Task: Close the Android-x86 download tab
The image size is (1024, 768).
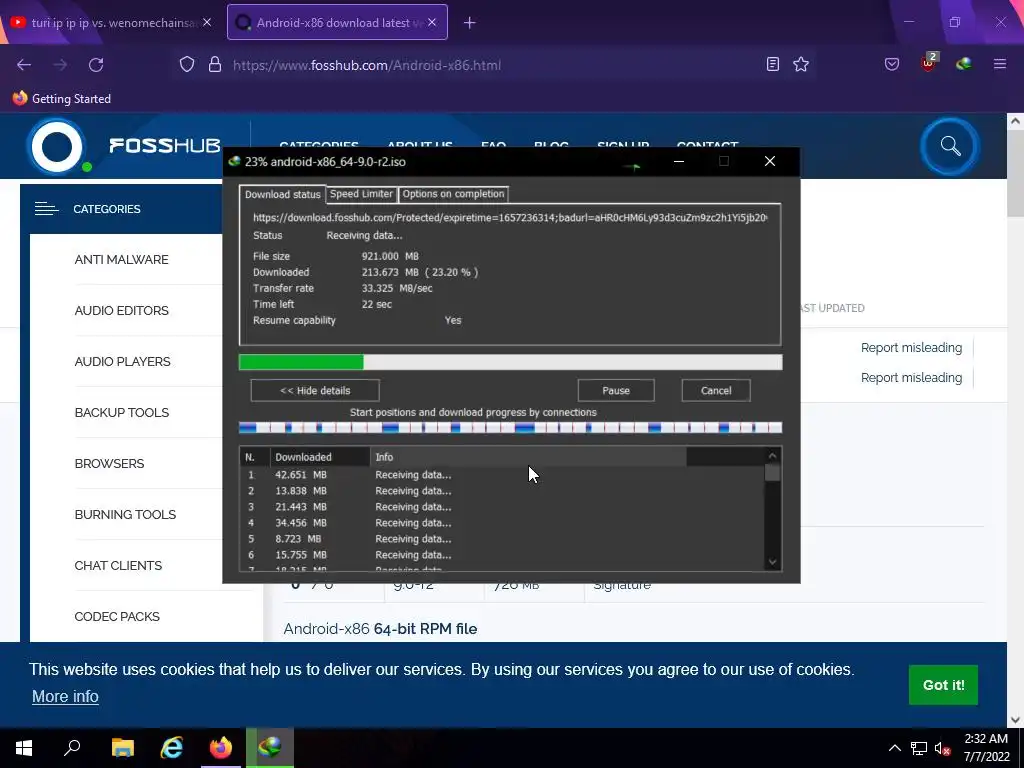Action: (432, 22)
